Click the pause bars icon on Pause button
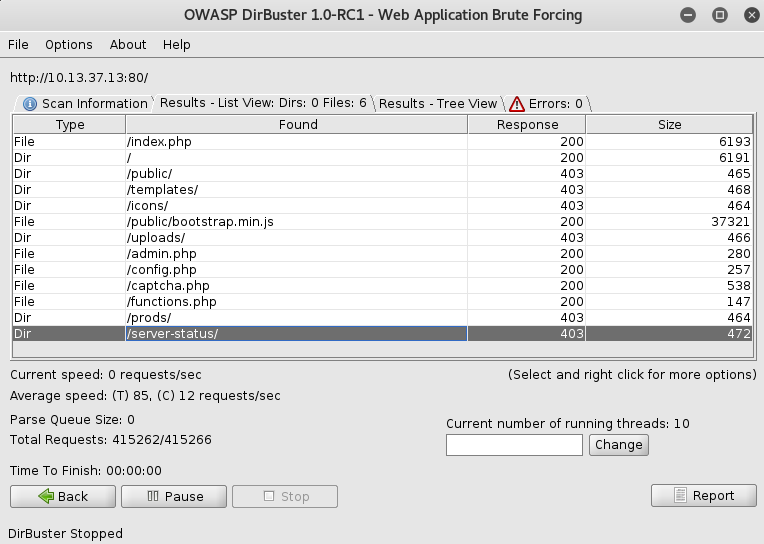This screenshot has width=764, height=544. pyautogui.click(x=153, y=496)
